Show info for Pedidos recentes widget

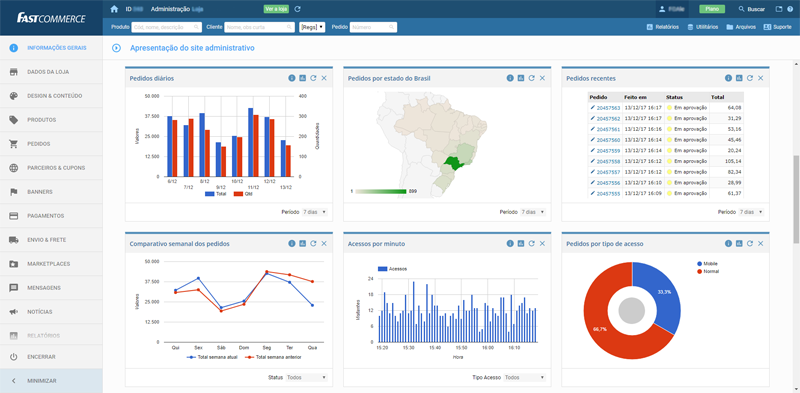click(729, 78)
